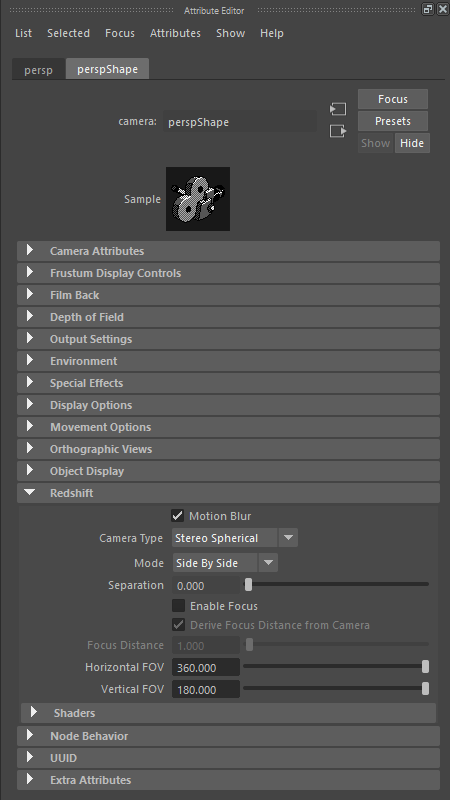450x800 pixels.
Task: Open the Mode dropdown arrow
Action: click(268, 563)
